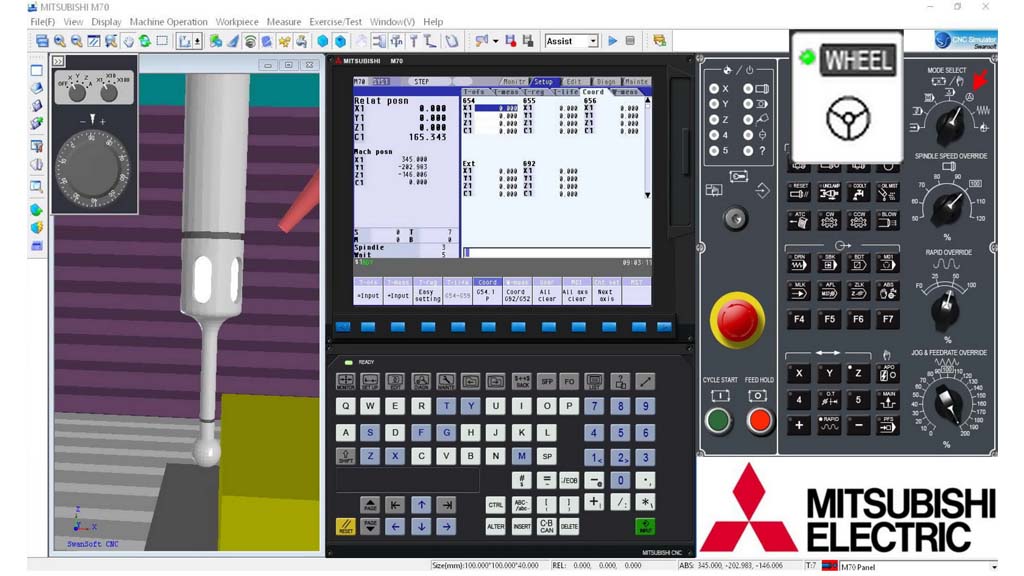Click the SET UP function key
The width and height of the screenshot is (1024, 576).
(x=370, y=381)
